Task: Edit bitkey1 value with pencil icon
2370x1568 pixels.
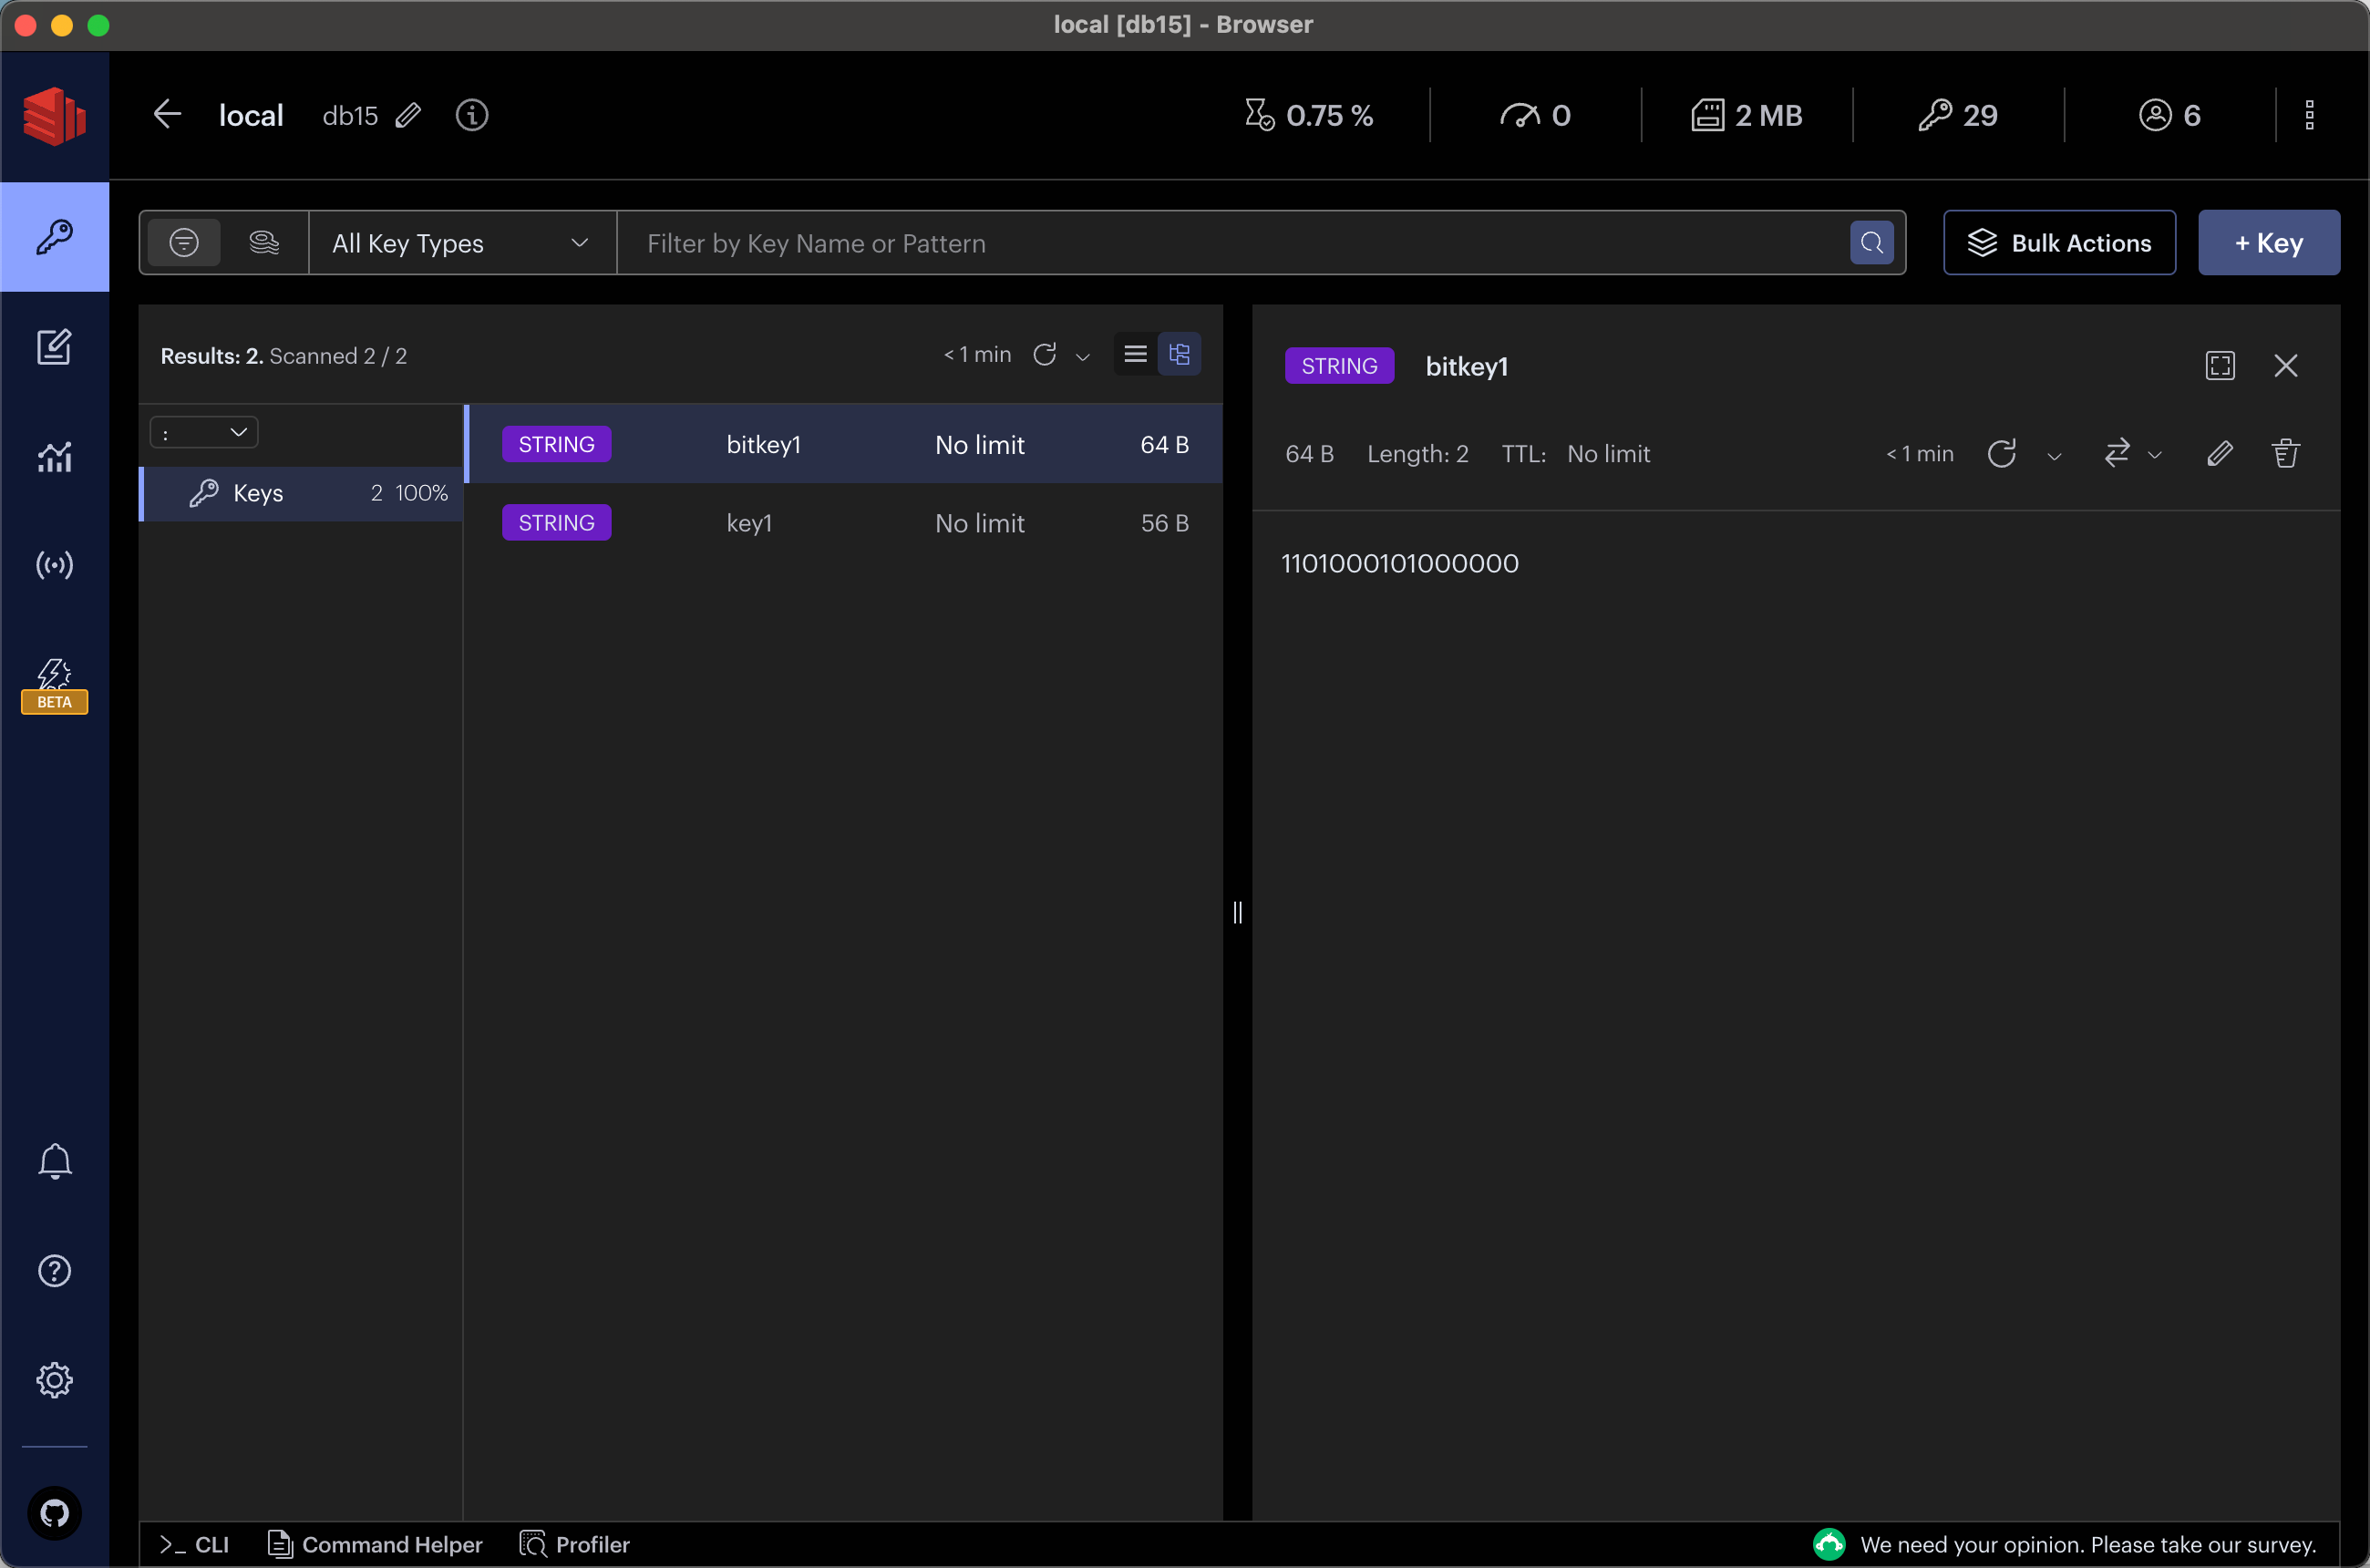Action: pyautogui.click(x=2220, y=454)
